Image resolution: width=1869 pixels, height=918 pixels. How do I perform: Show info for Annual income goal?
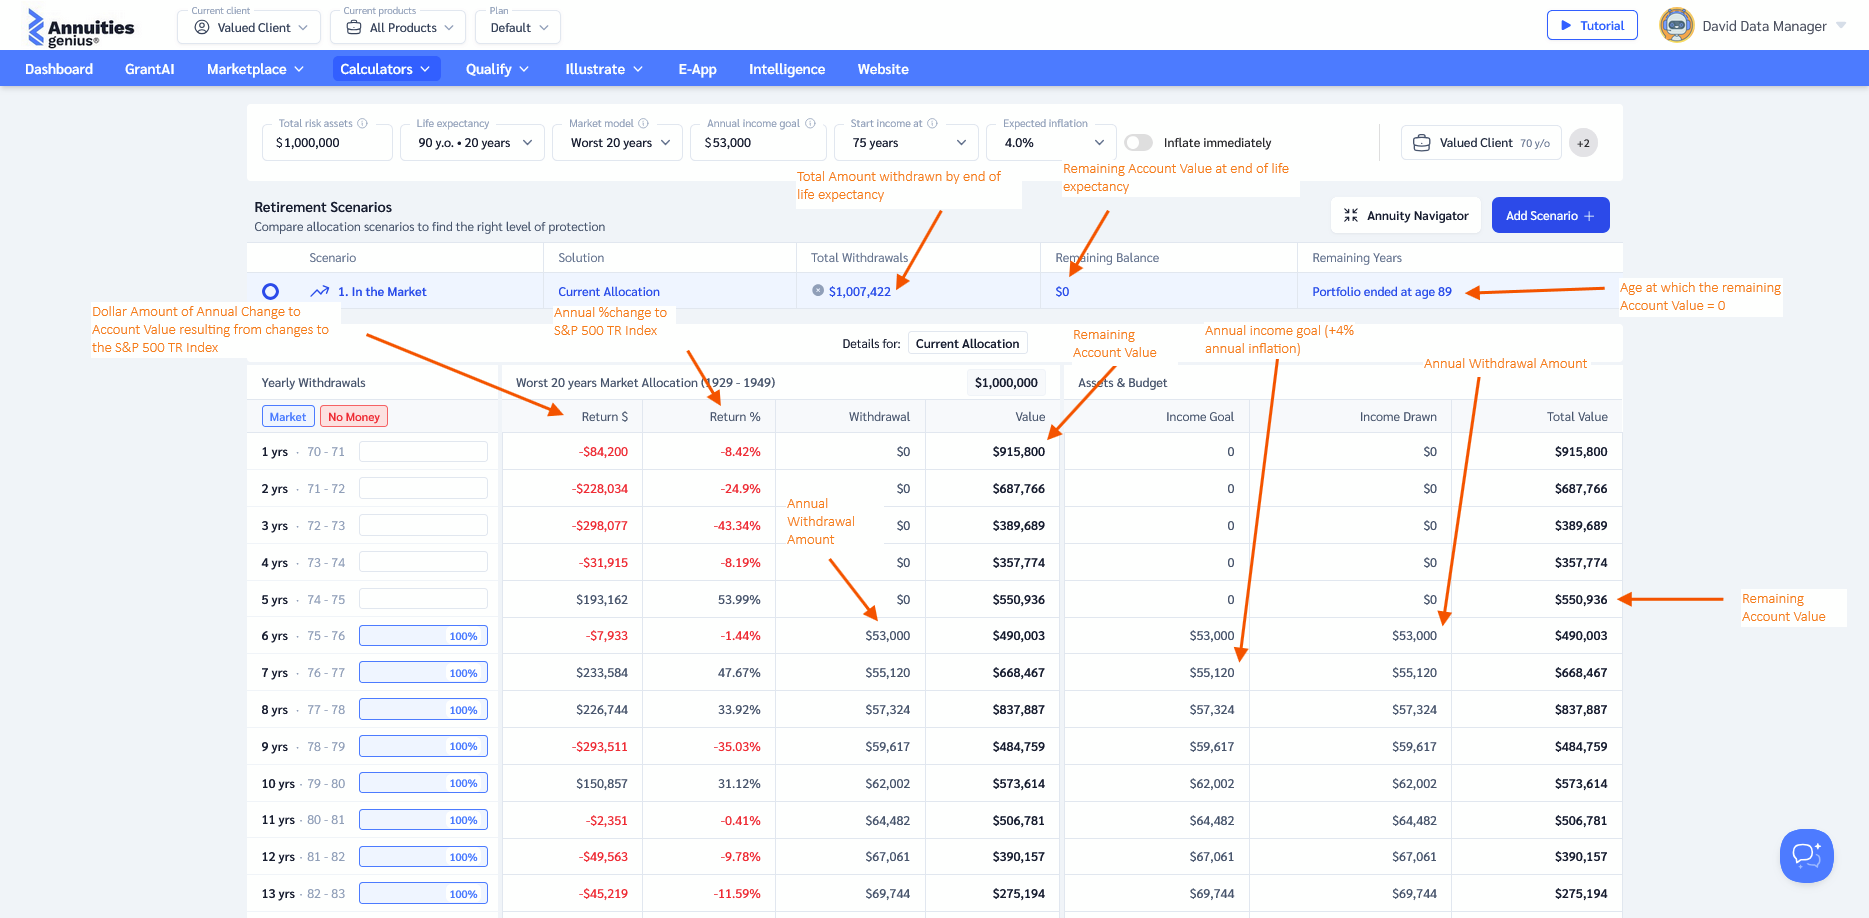coord(810,123)
